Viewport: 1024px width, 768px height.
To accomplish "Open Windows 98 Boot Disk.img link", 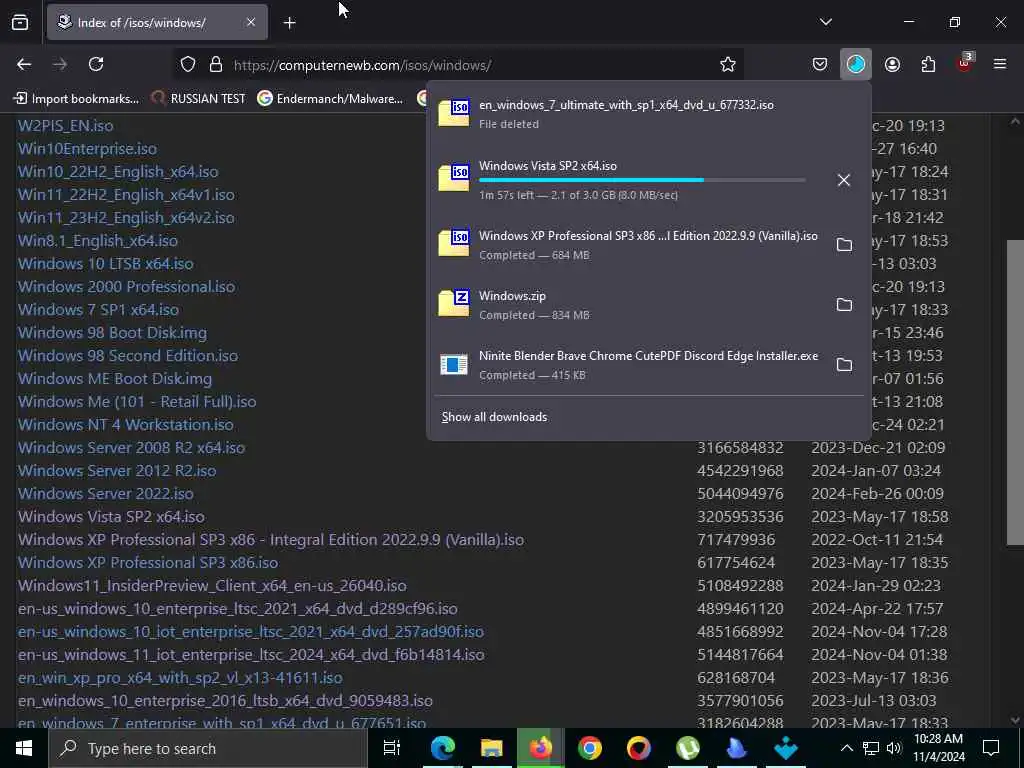I will click(112, 332).
